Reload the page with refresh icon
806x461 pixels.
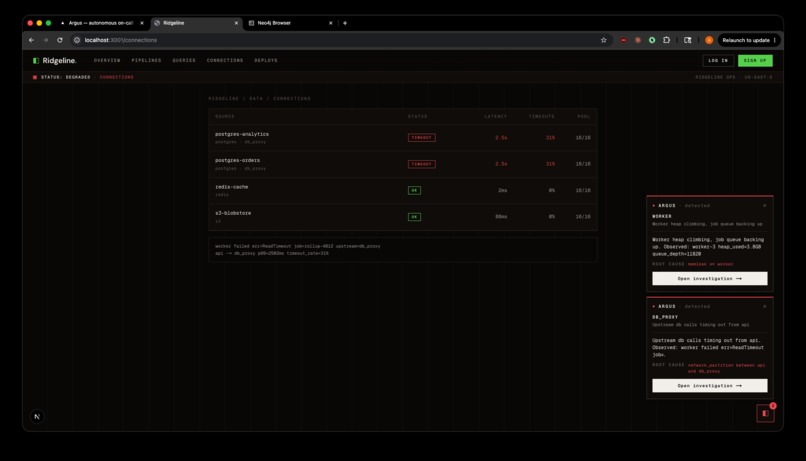(x=60, y=40)
